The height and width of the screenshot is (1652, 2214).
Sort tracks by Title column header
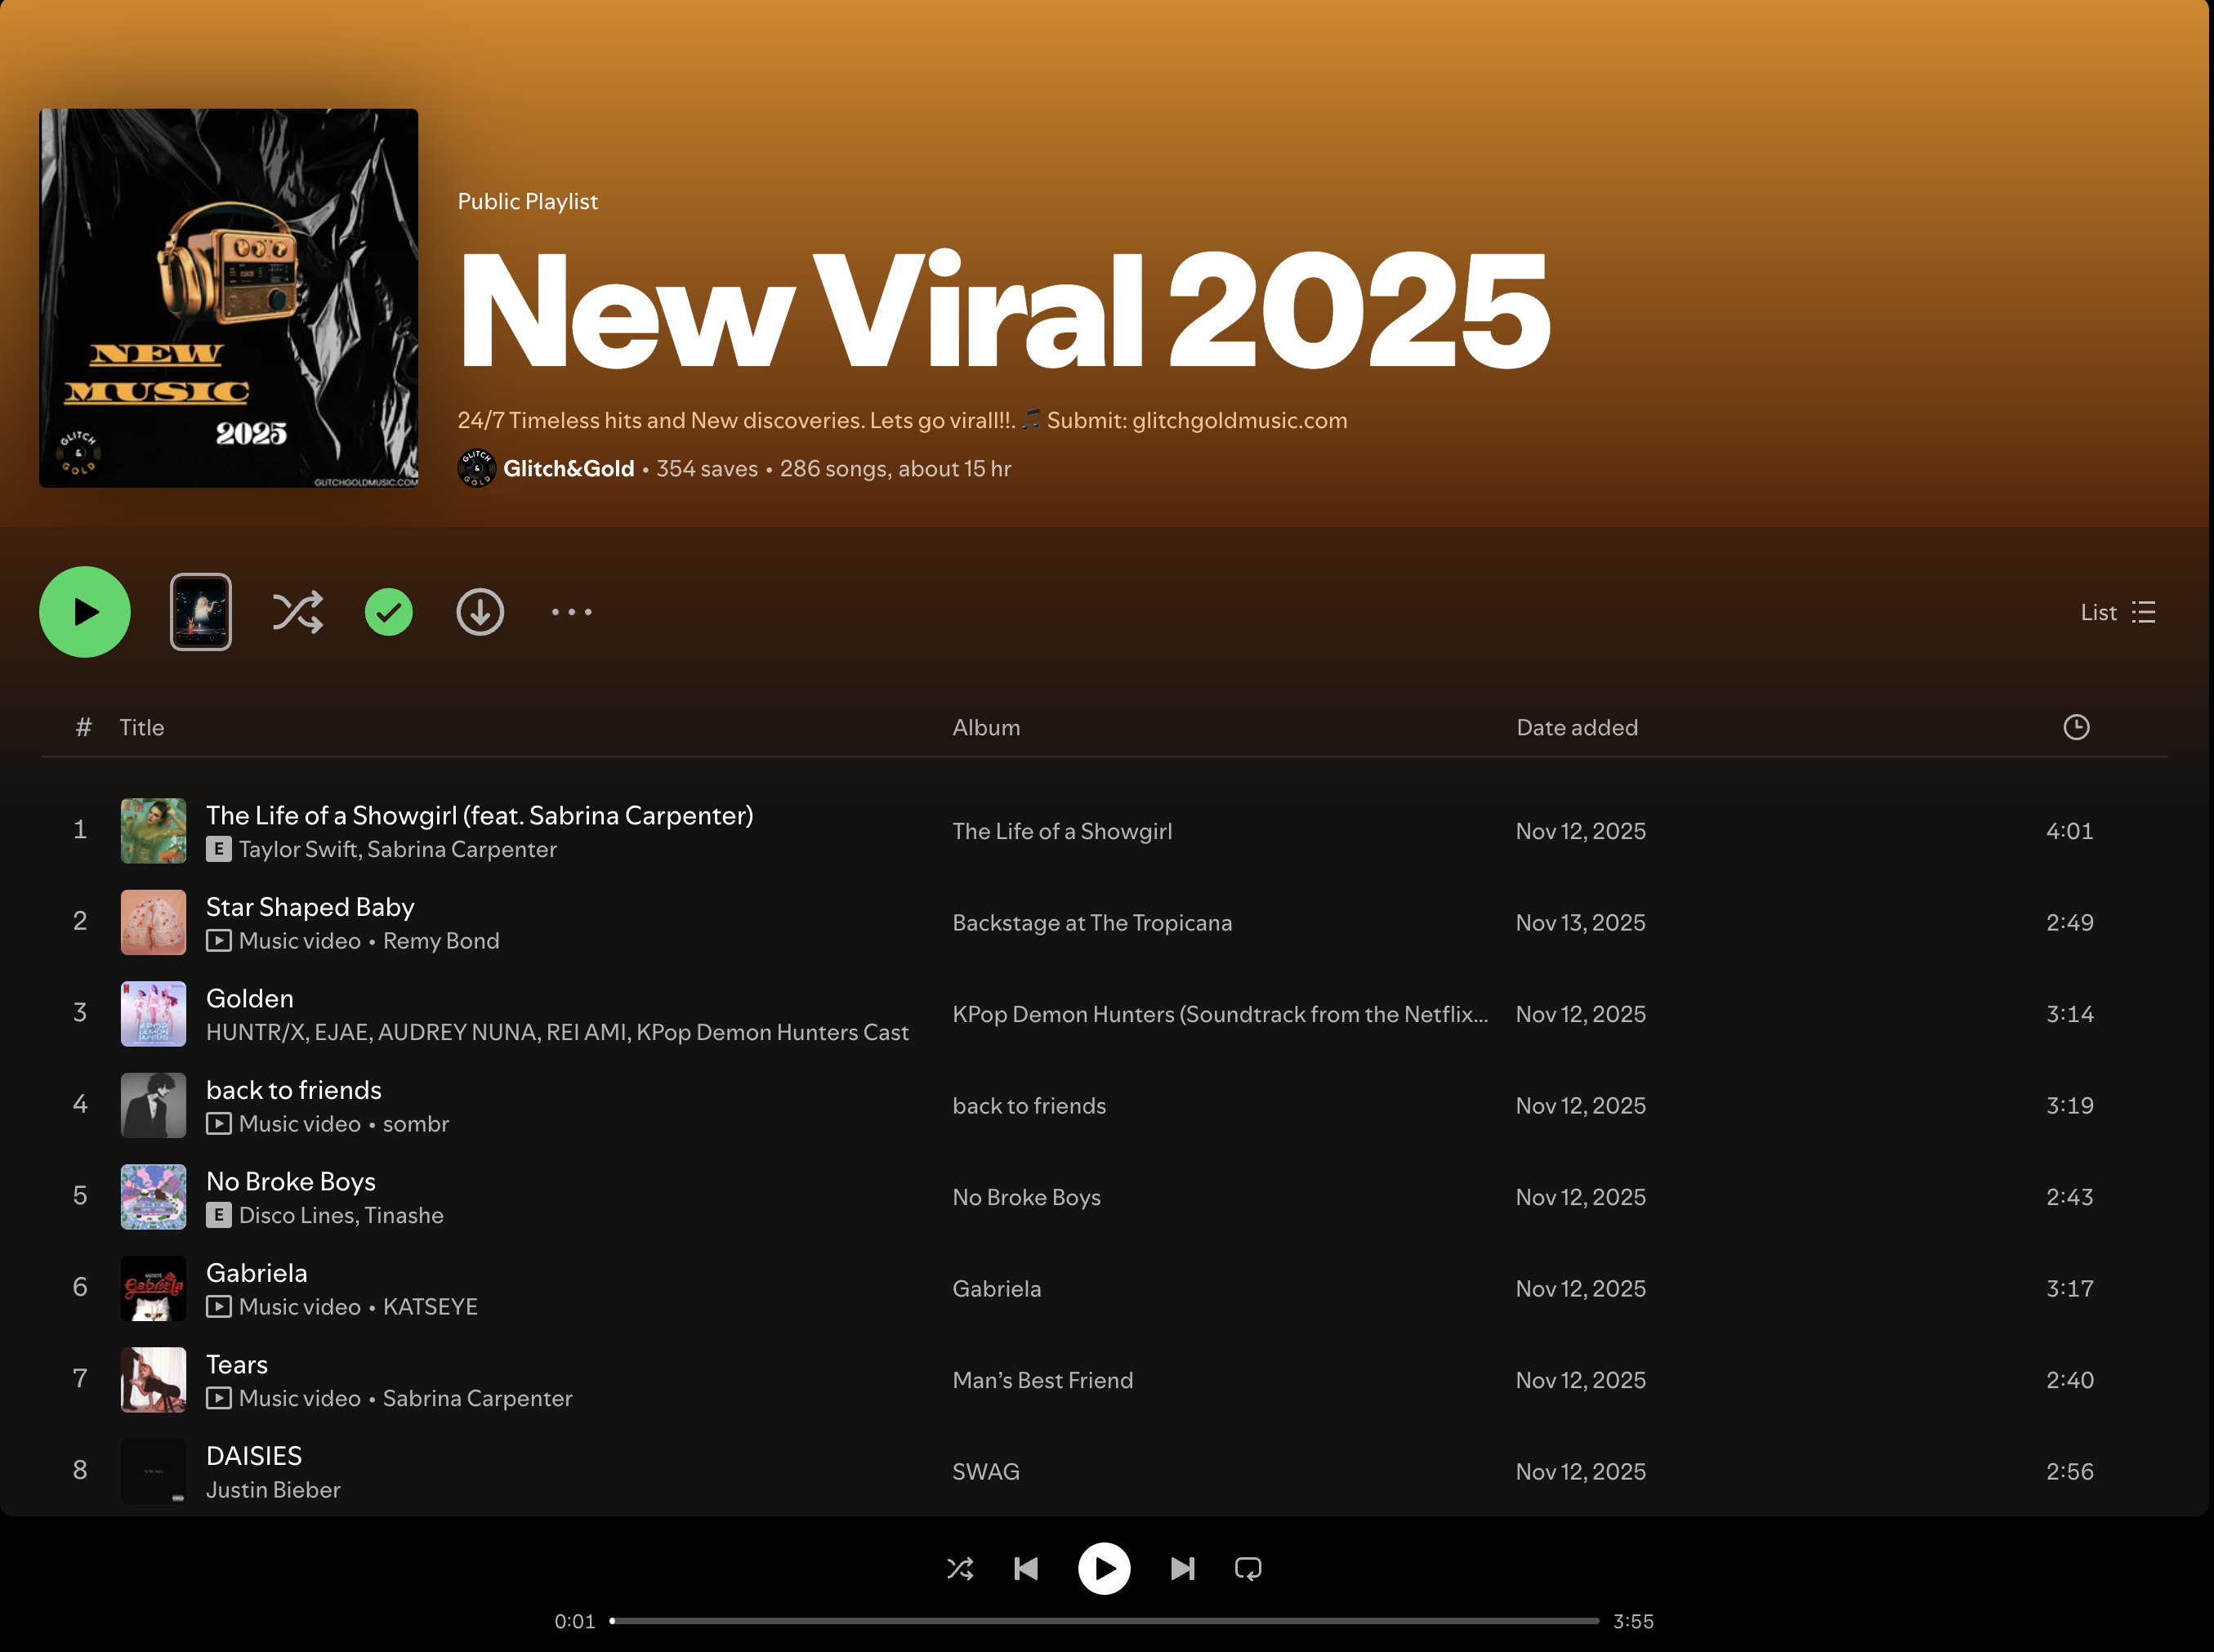coord(142,727)
